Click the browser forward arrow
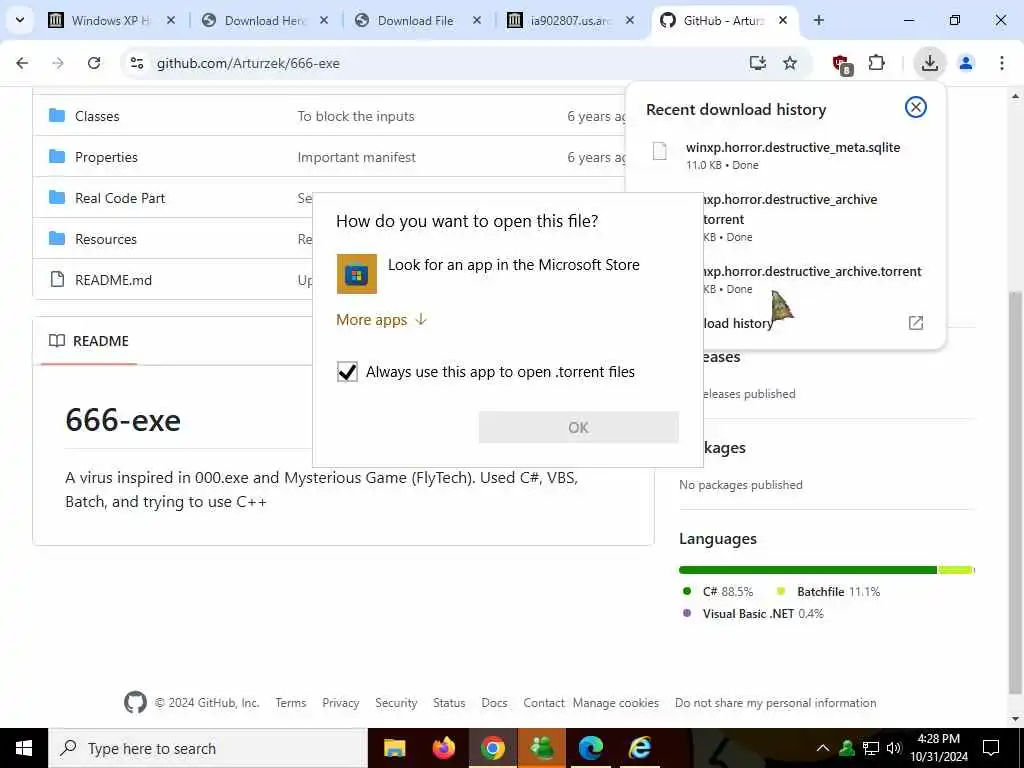Image resolution: width=1024 pixels, height=768 pixels. [58, 63]
